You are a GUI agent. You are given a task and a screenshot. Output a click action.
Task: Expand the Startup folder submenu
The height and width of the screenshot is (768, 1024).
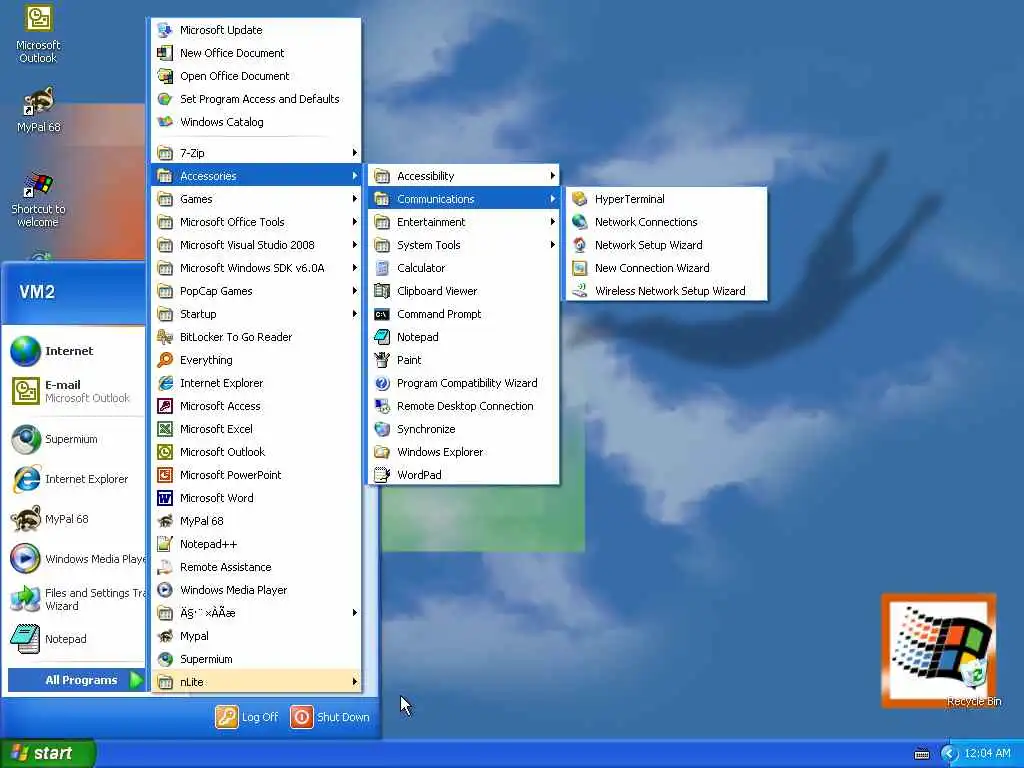[x=256, y=314]
